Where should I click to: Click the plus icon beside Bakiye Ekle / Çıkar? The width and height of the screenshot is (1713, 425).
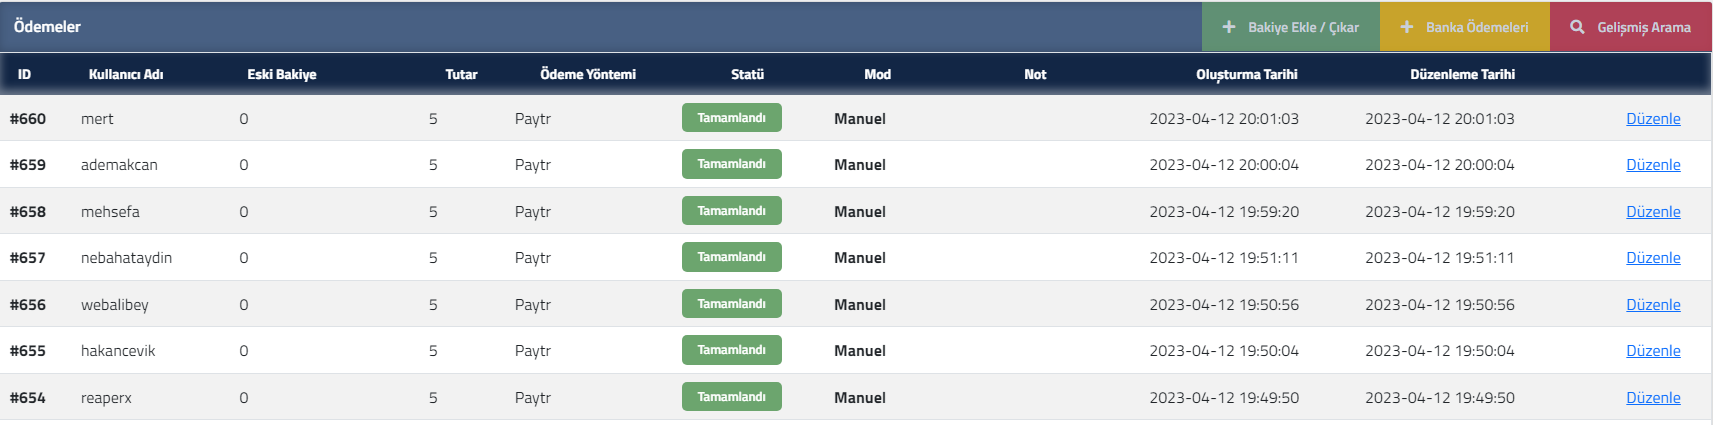pyautogui.click(x=1229, y=27)
